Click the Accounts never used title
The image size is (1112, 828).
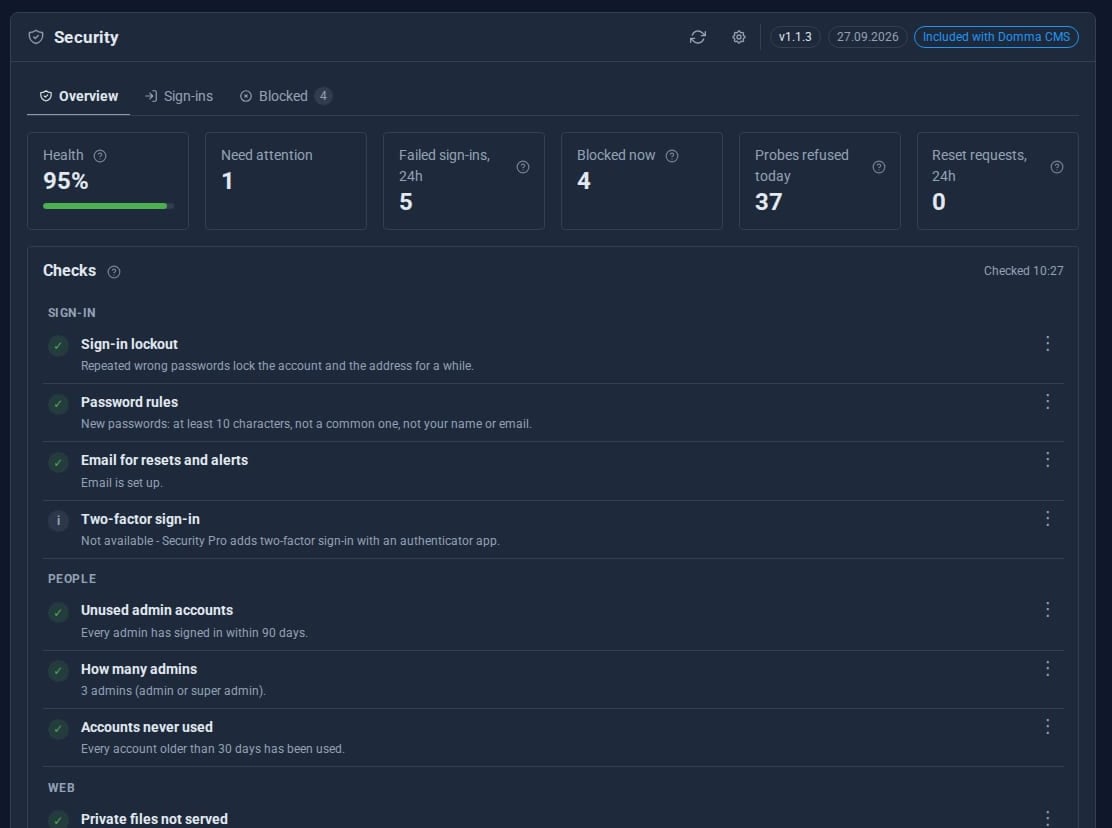click(147, 727)
